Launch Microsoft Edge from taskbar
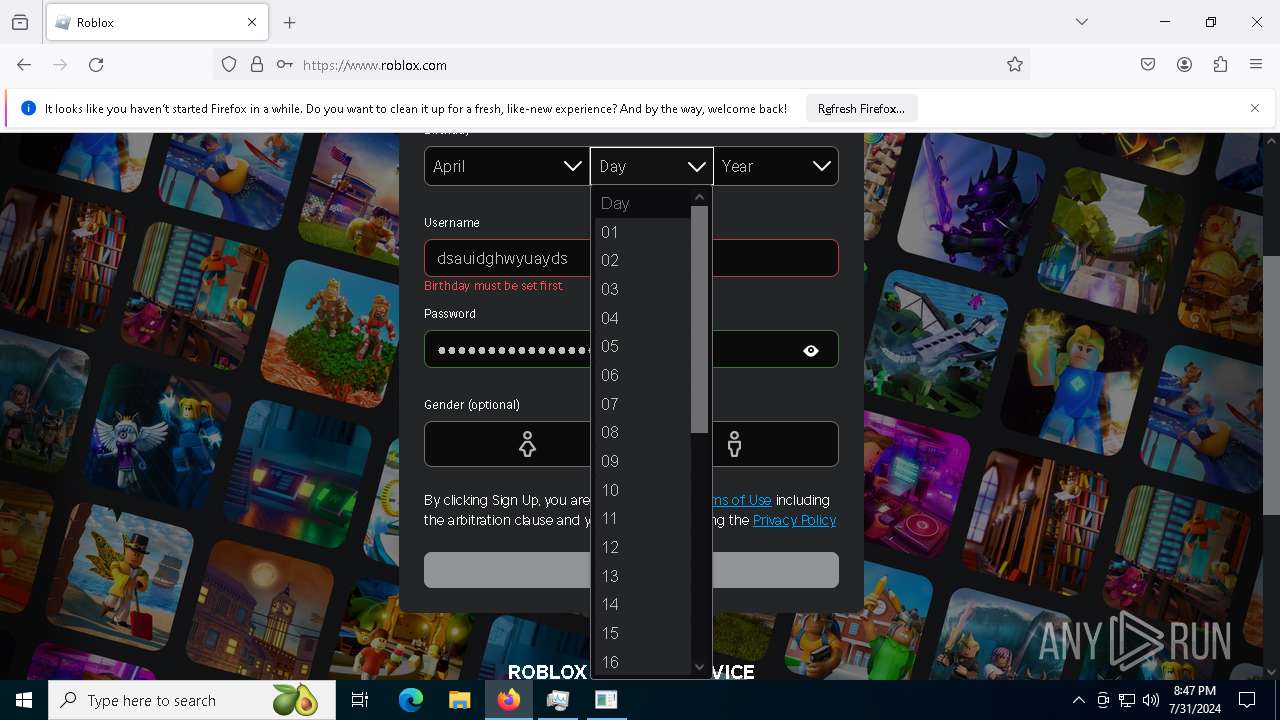 [411, 700]
